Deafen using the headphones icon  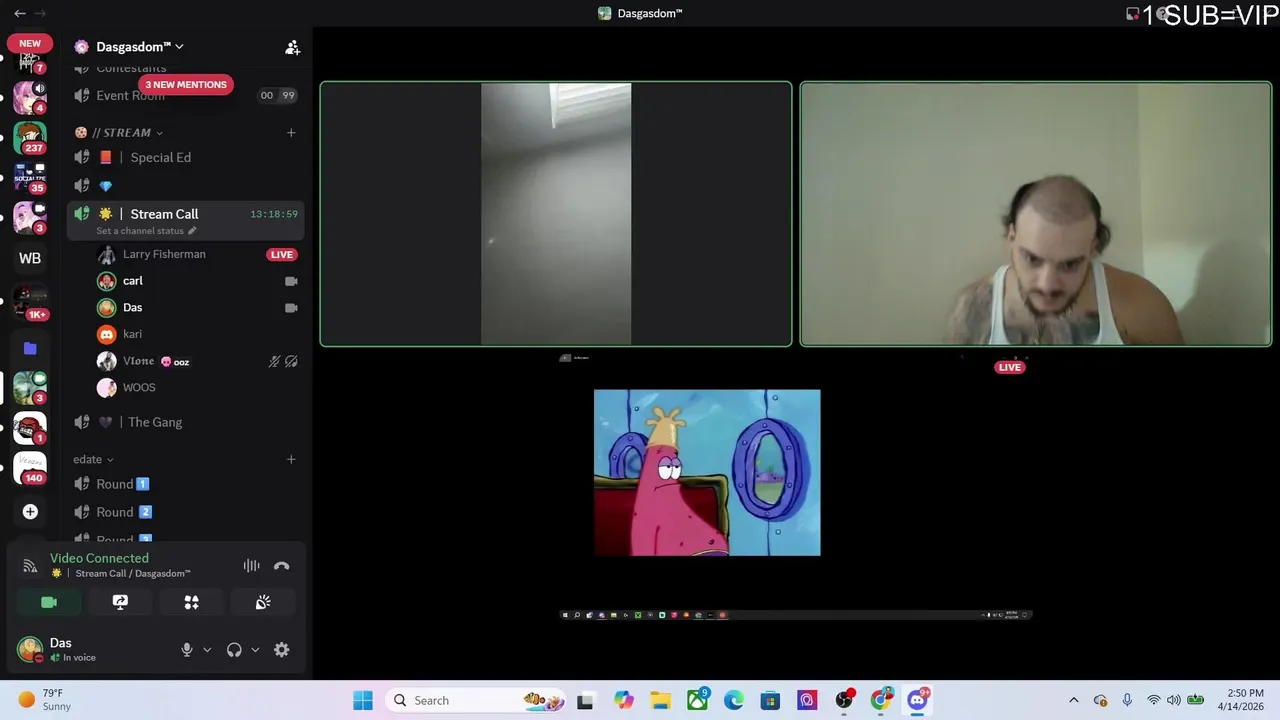(x=234, y=649)
